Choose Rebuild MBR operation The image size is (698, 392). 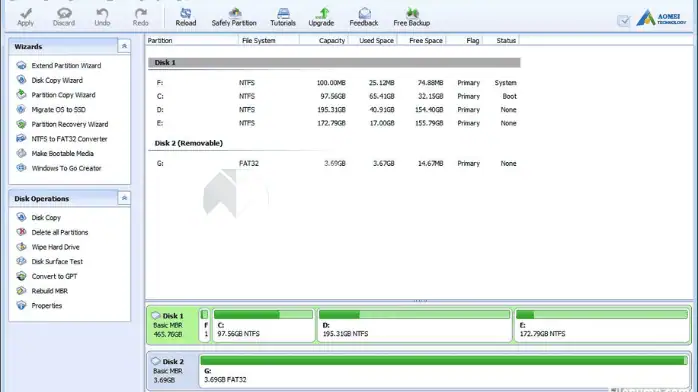coord(49,291)
